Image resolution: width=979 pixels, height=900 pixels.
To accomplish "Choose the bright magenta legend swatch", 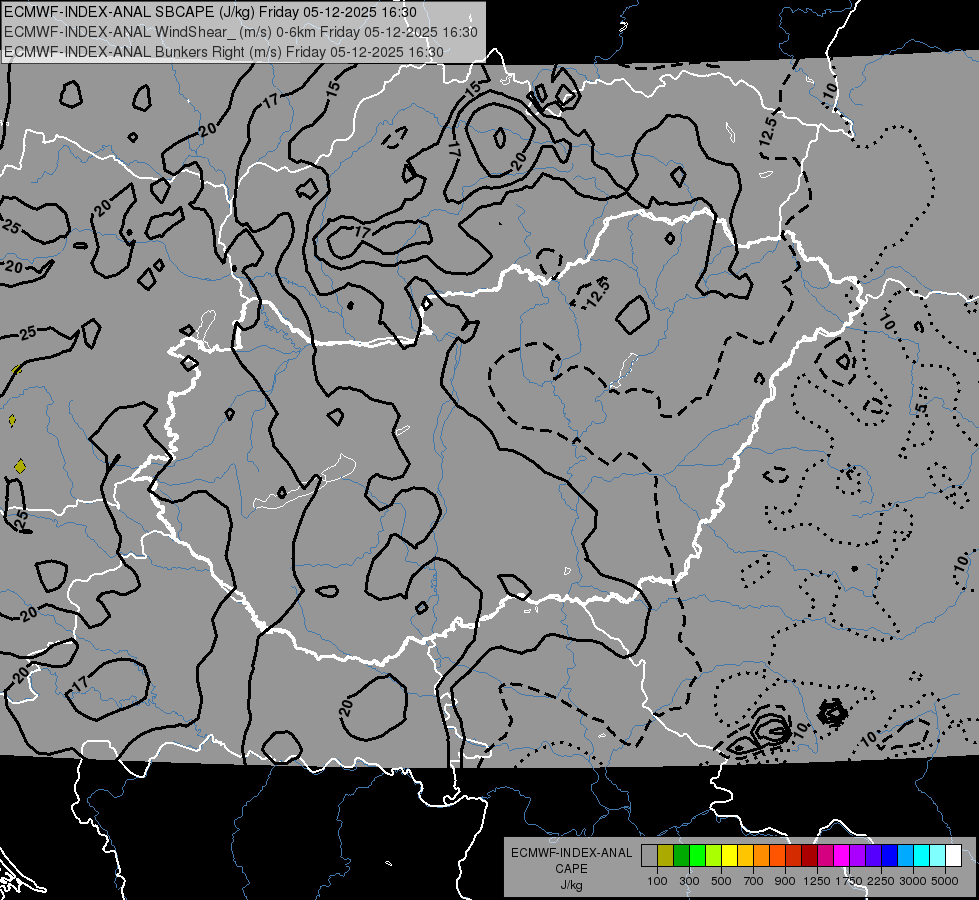I will point(842,856).
